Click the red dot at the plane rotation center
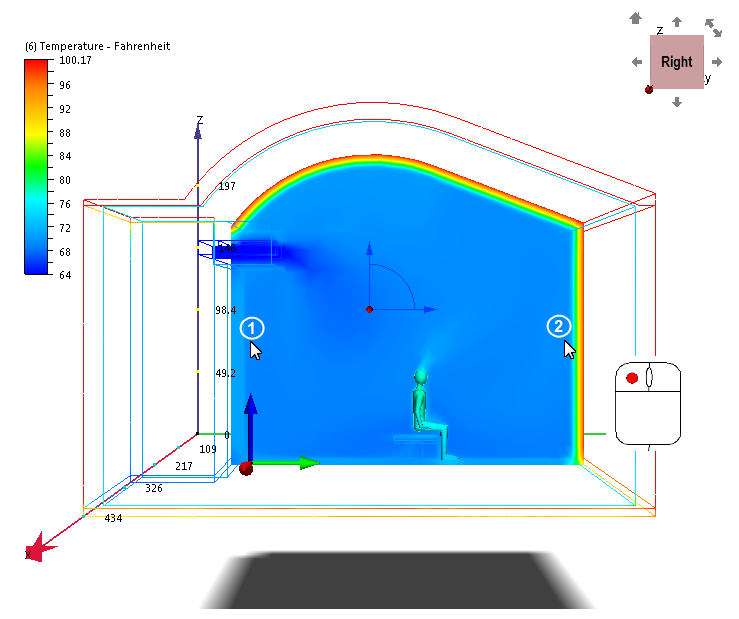The height and width of the screenshot is (619, 739). [370, 309]
